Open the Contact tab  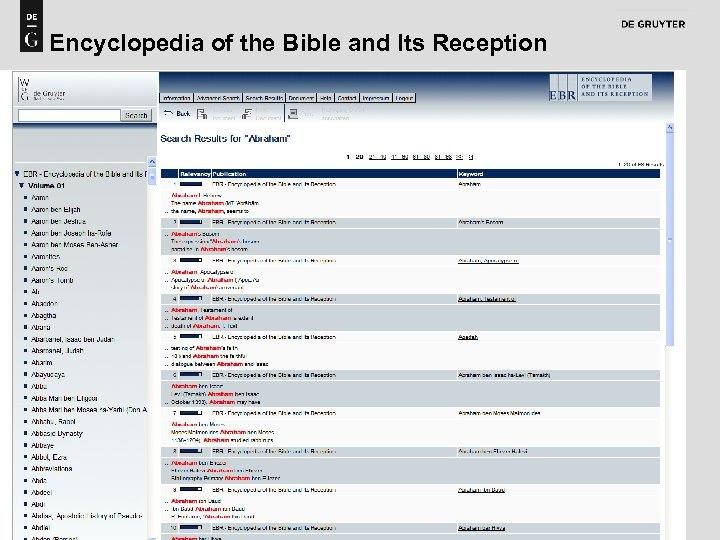347,98
